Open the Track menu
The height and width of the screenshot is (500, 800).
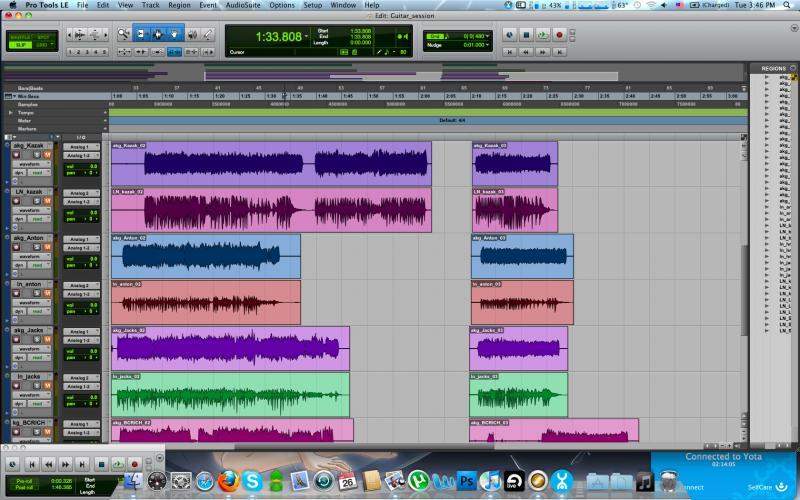click(x=150, y=5)
